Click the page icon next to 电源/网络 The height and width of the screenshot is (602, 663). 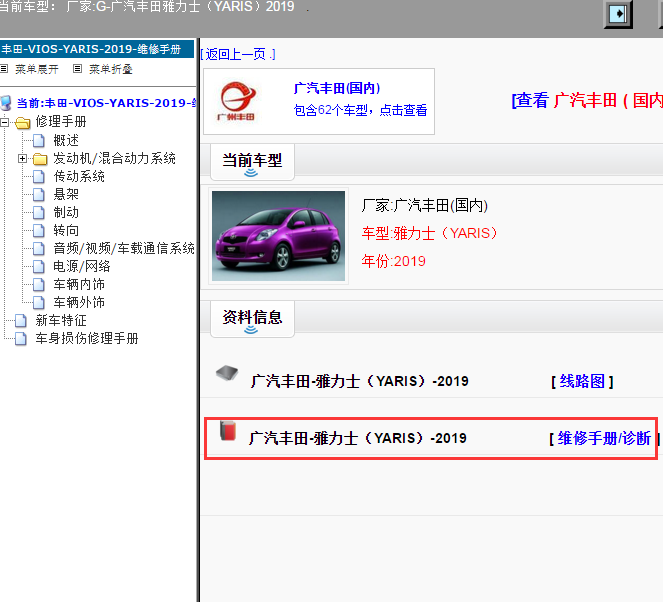pos(39,266)
